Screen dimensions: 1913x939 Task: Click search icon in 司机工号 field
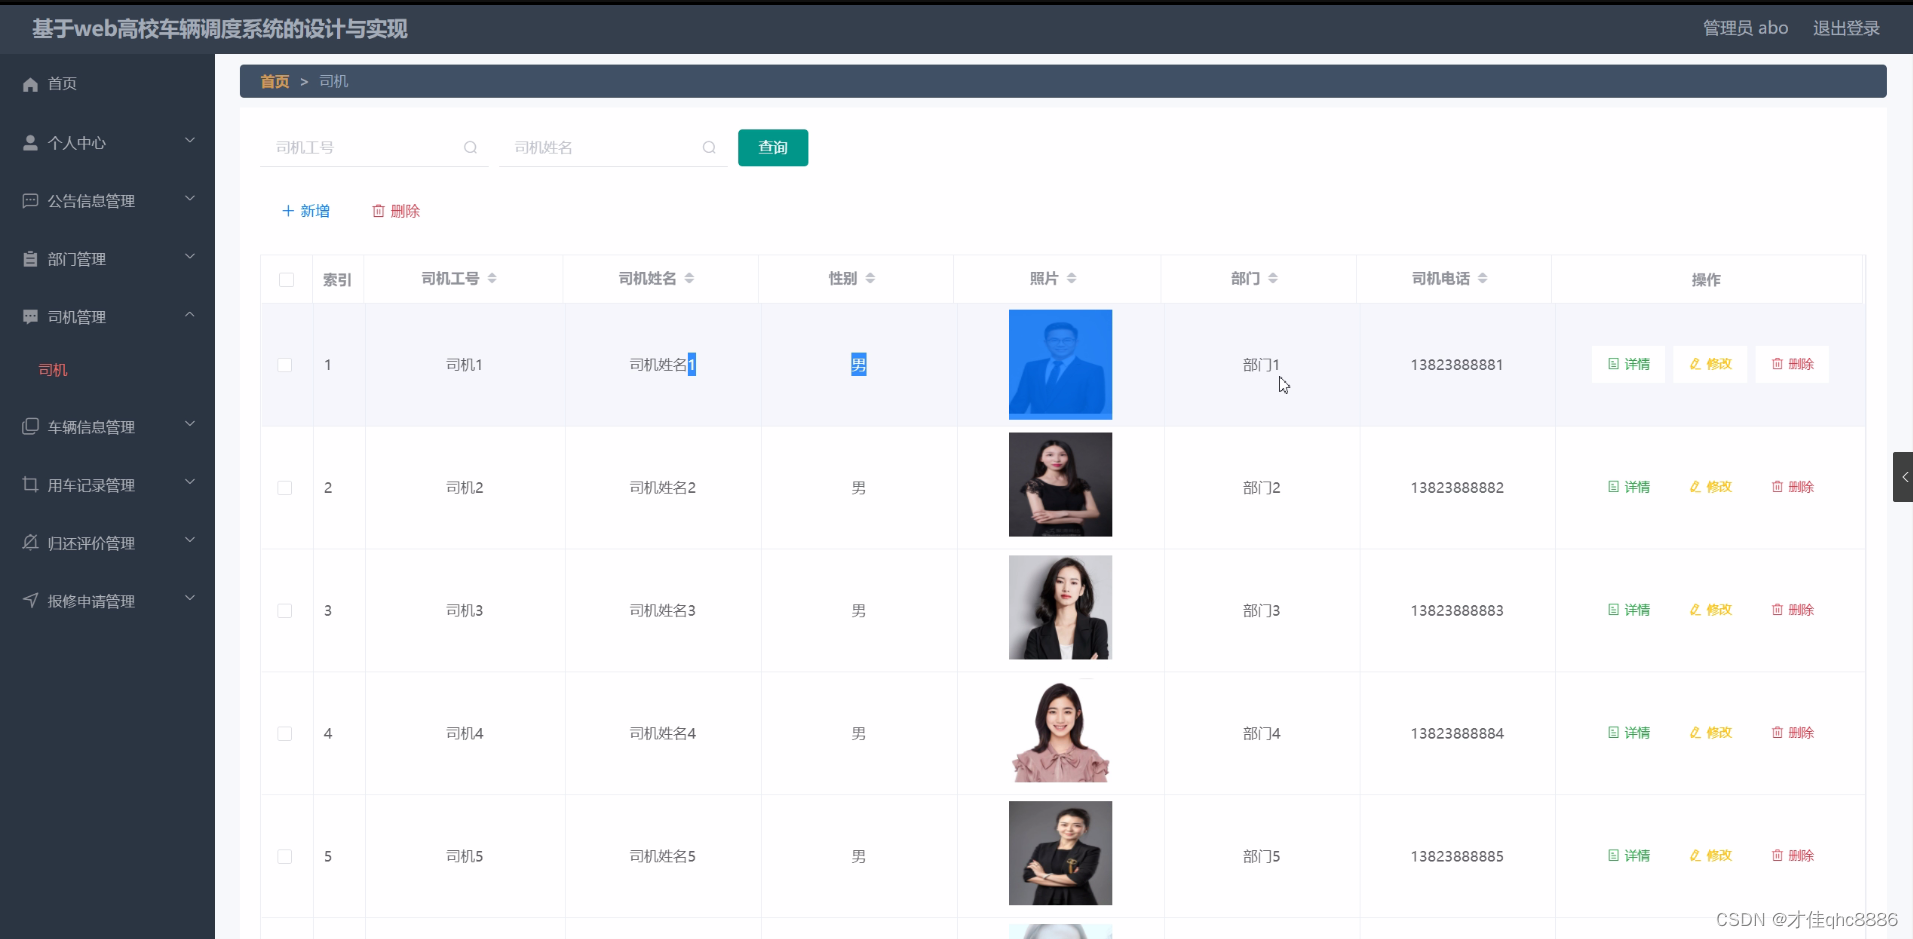pos(470,147)
